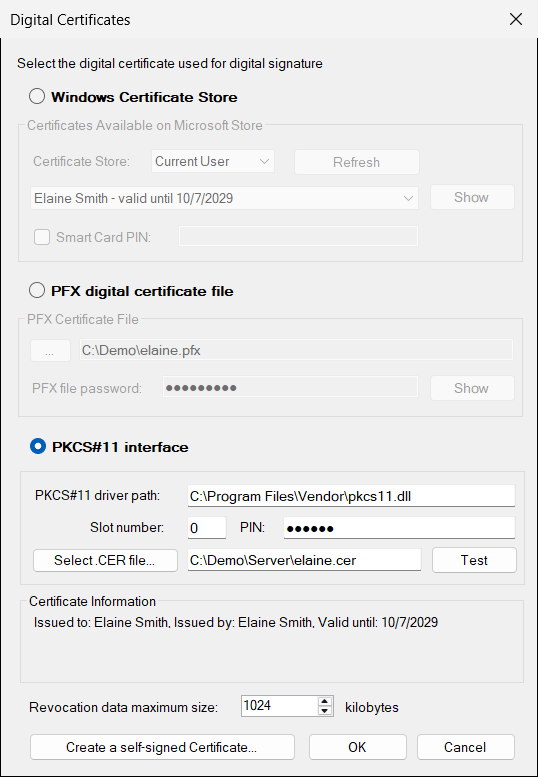This screenshot has height=777, width=538.
Task: Click the elaine.cer file path field
Action: coord(304,560)
